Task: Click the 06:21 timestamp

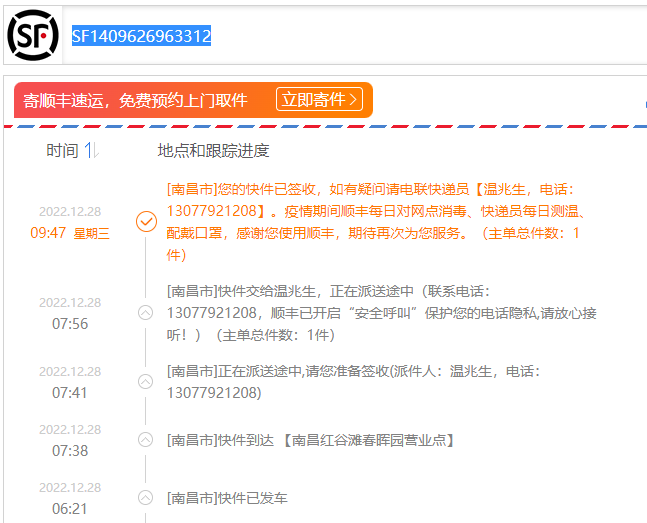Action: 70,509
